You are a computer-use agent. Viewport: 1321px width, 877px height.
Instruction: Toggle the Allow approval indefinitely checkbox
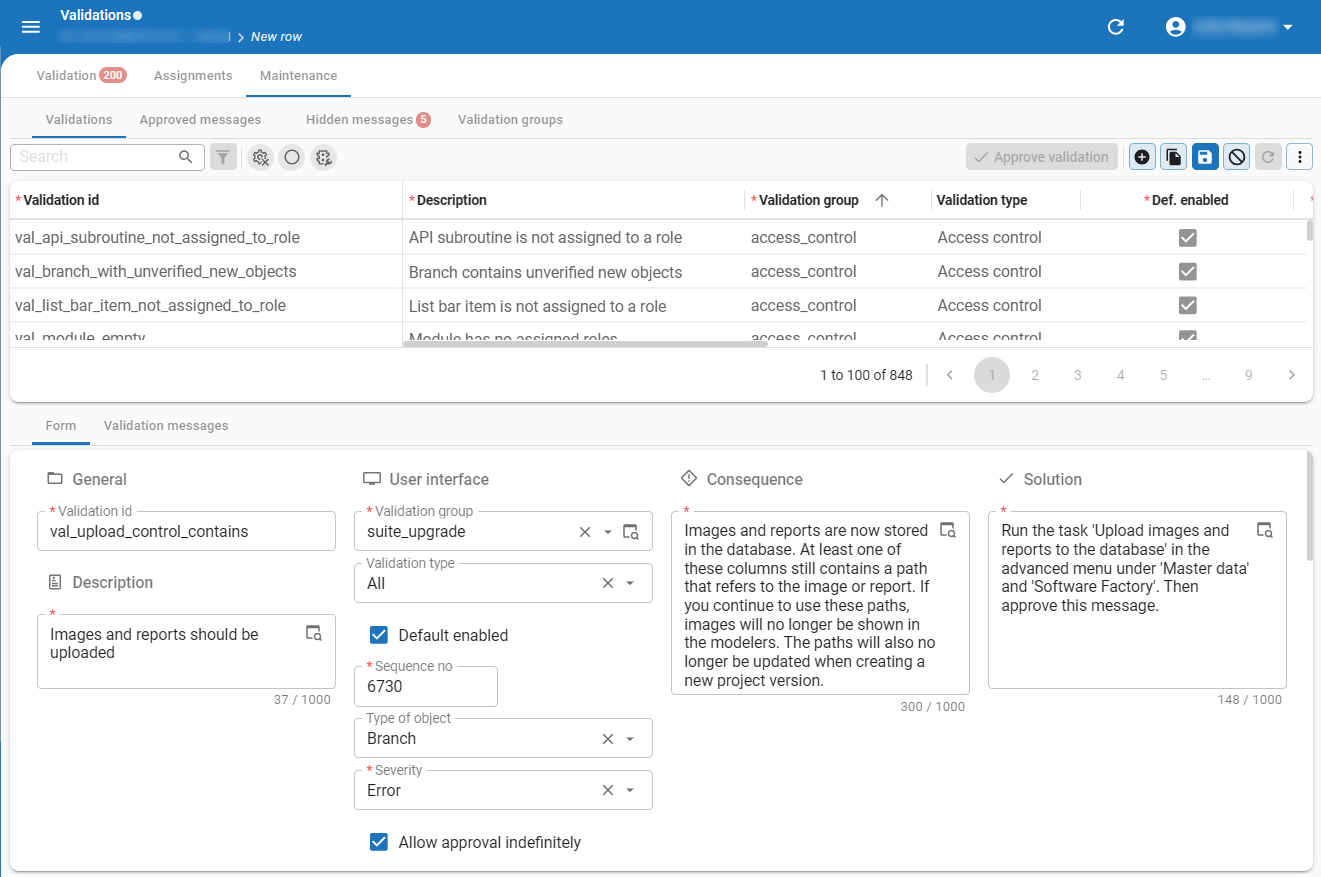pyautogui.click(x=379, y=842)
